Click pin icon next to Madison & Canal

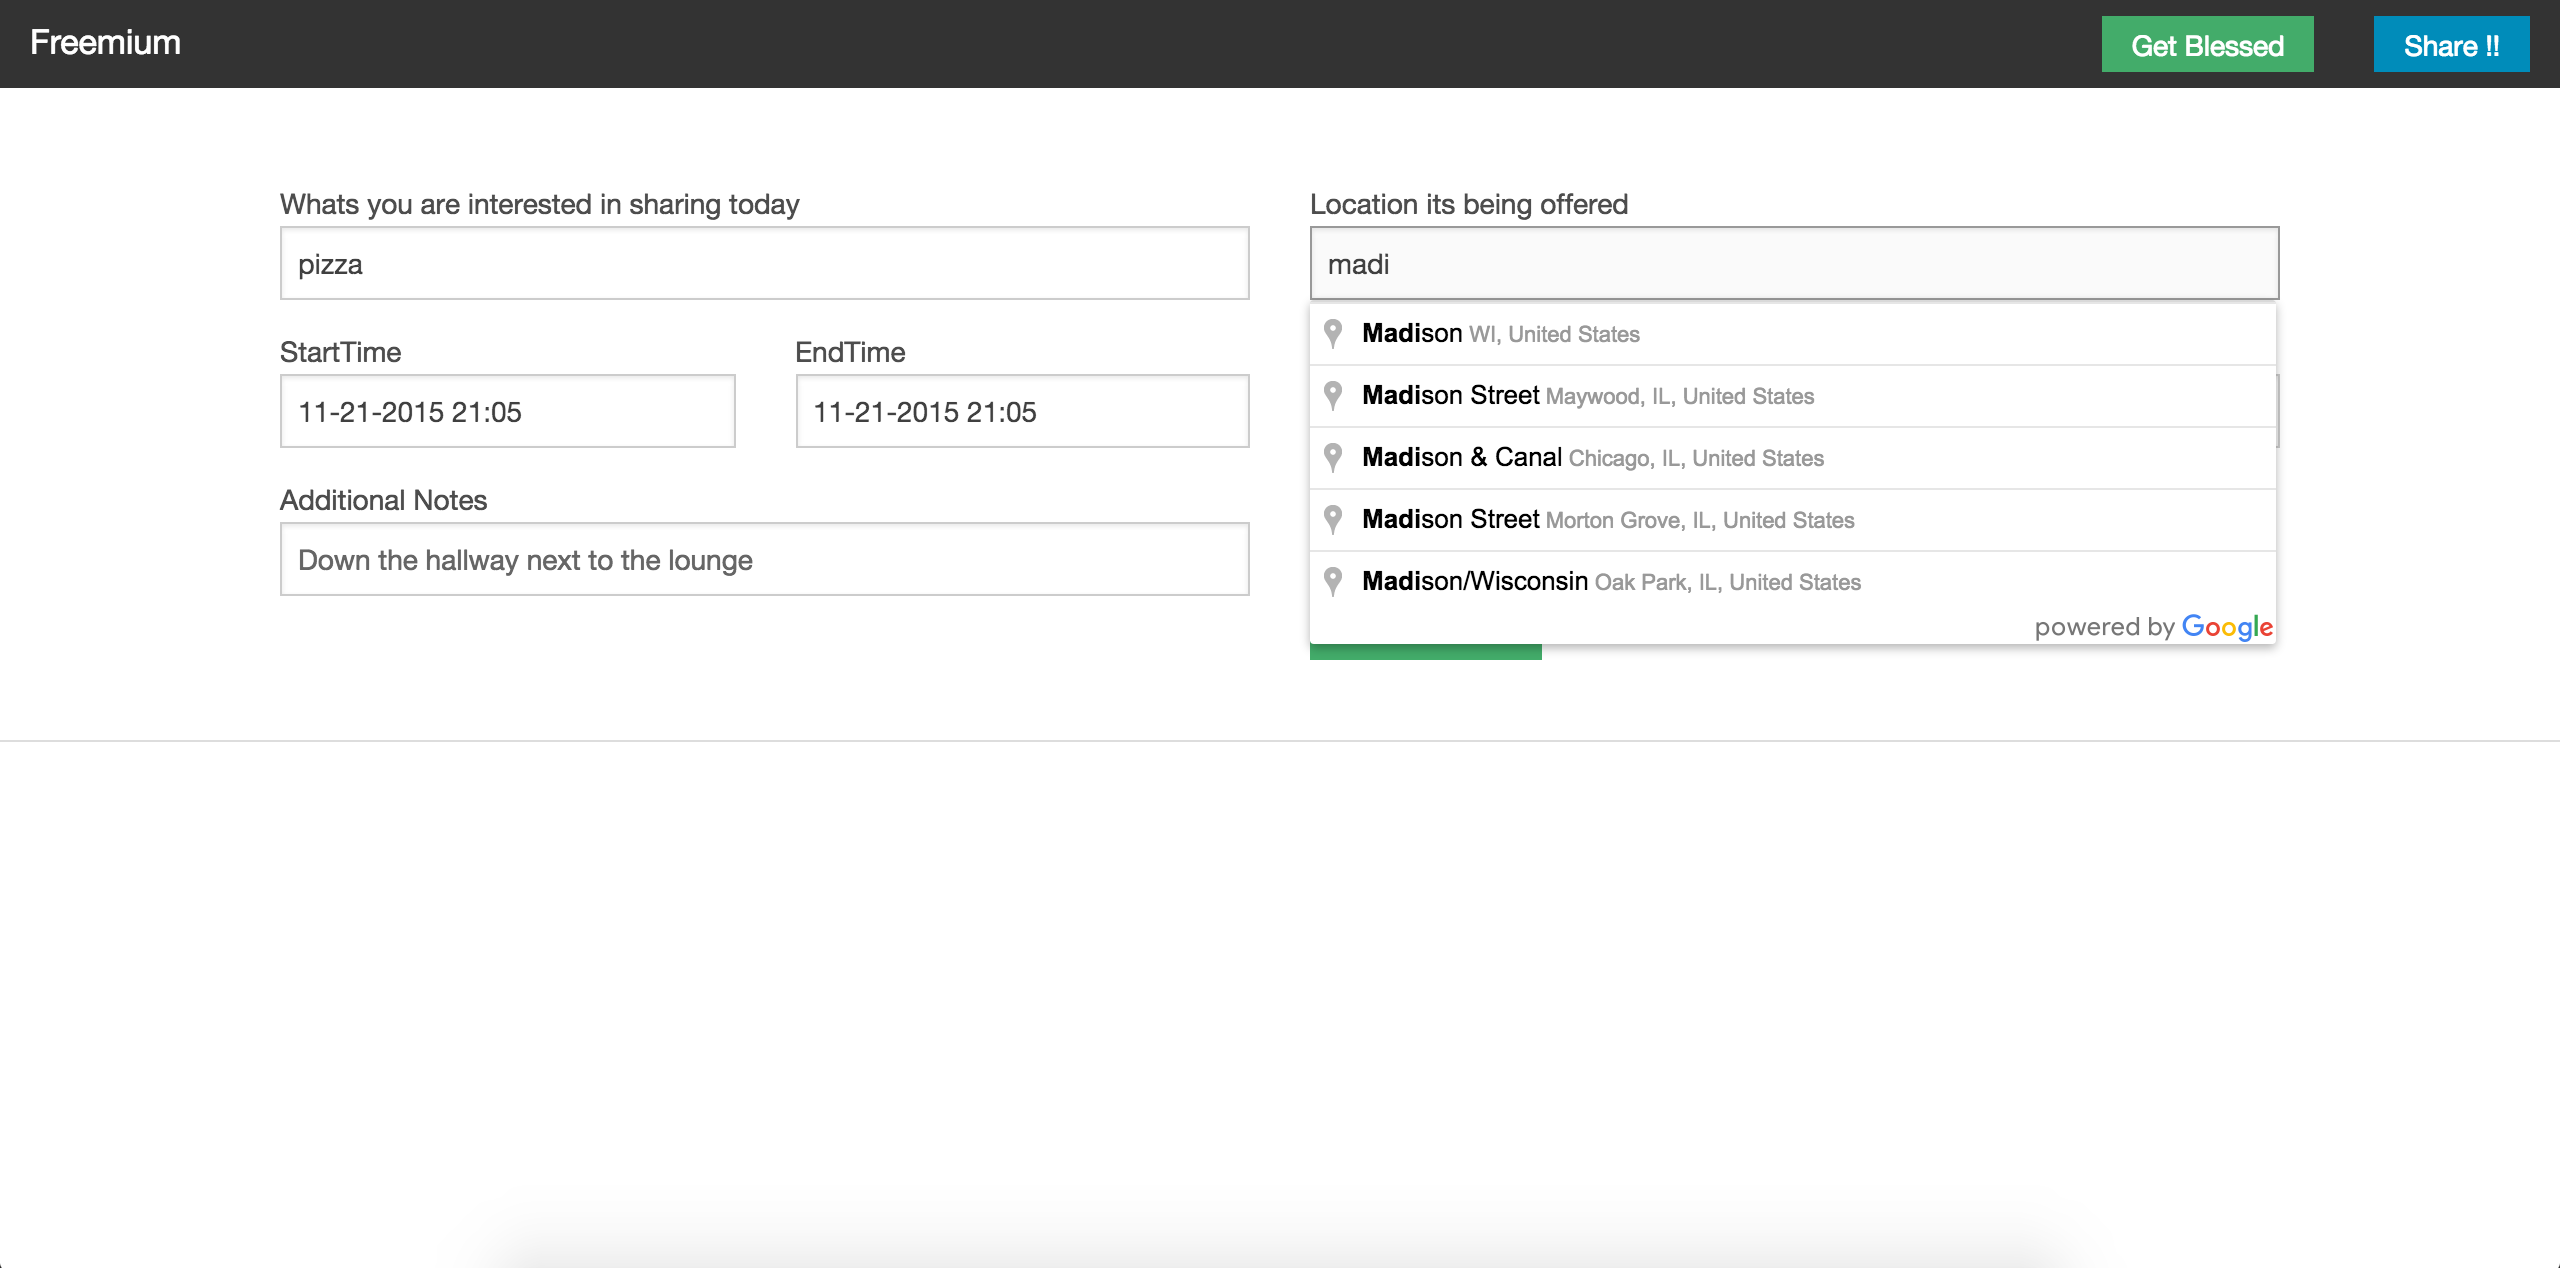(x=1332, y=457)
